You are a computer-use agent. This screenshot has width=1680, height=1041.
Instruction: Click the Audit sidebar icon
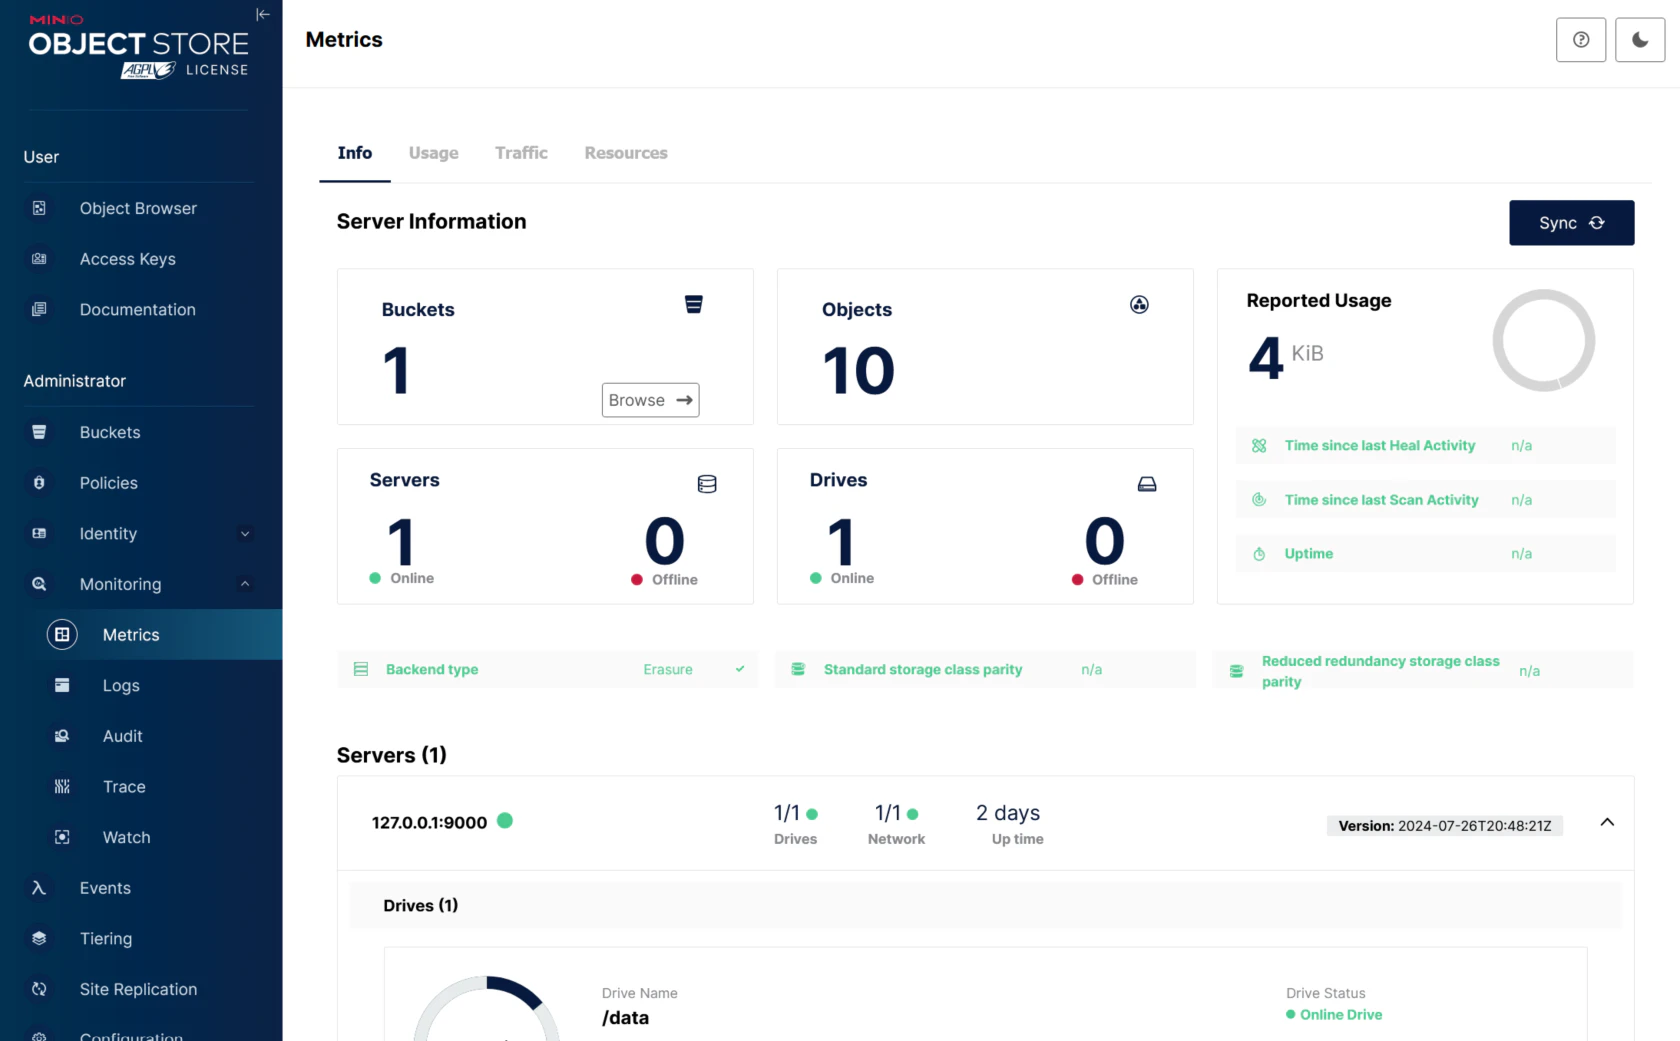point(62,736)
